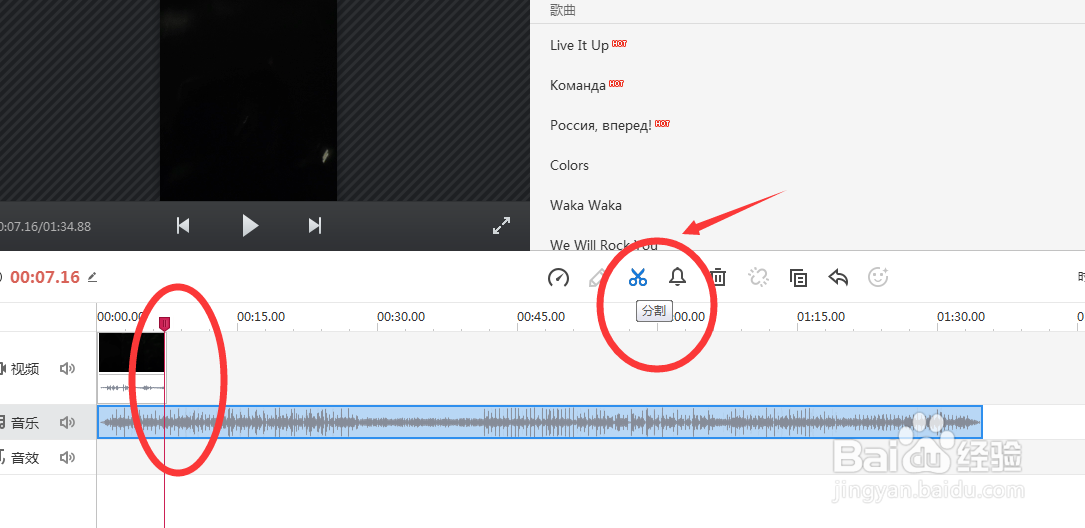Play the video preview
This screenshot has height=528, width=1085.
click(250, 226)
